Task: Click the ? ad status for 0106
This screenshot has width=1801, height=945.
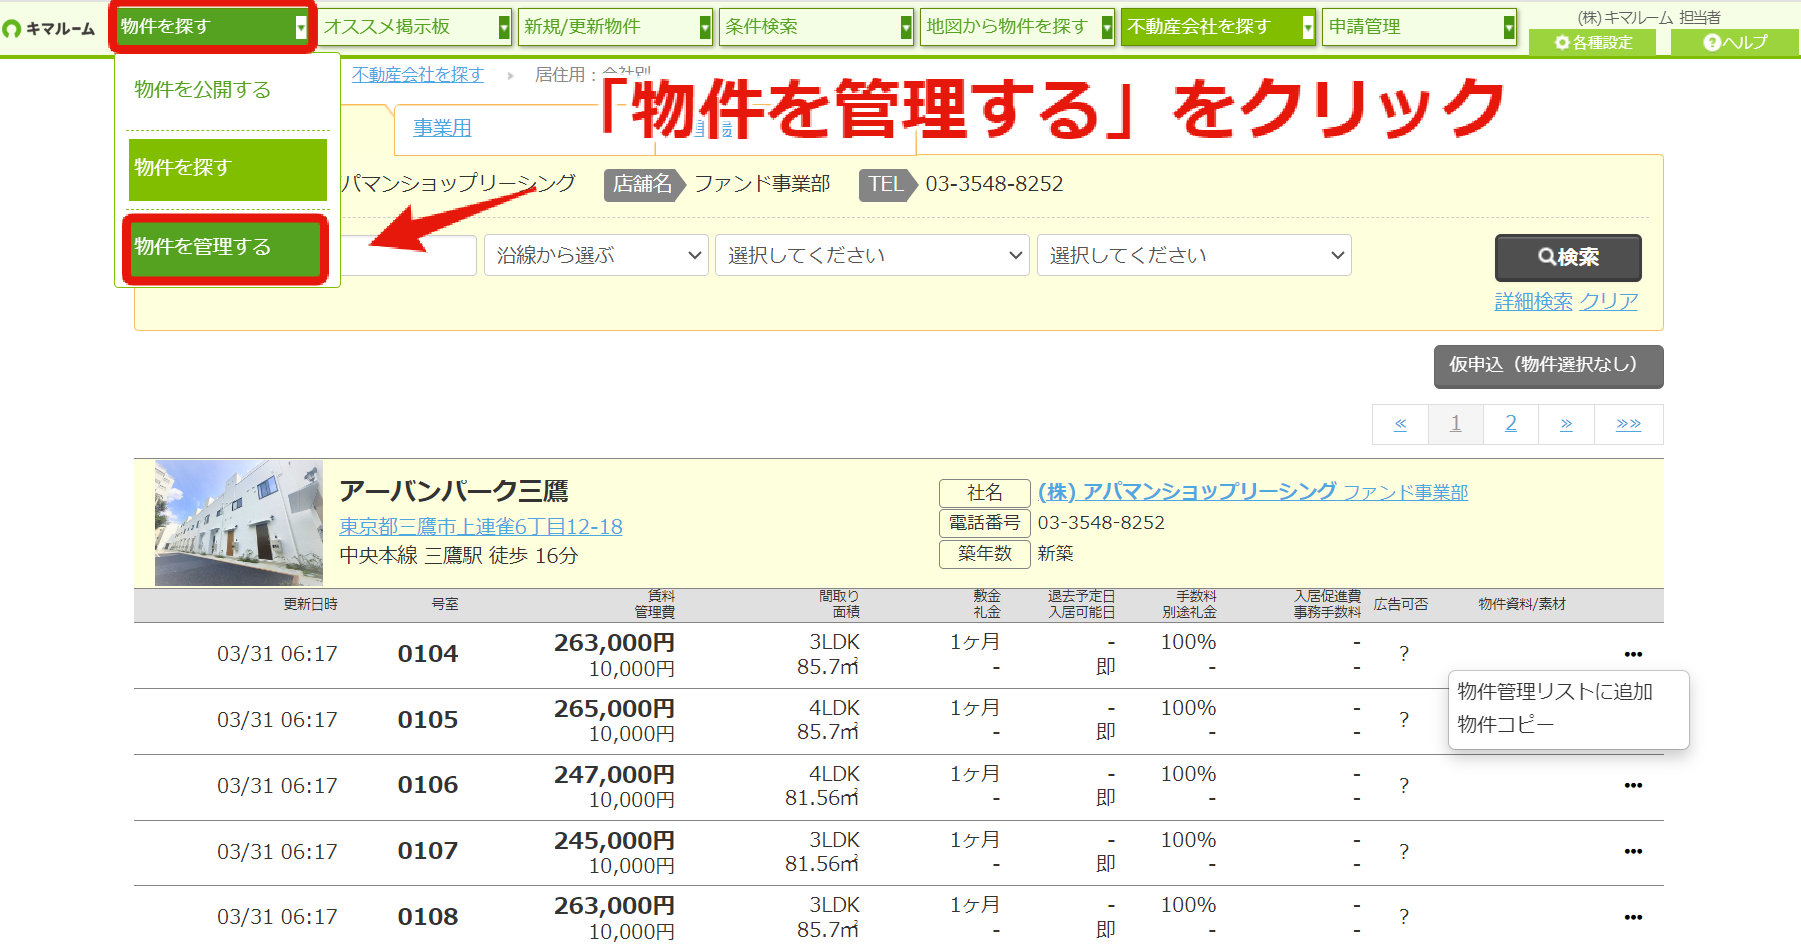Action: point(1404,786)
